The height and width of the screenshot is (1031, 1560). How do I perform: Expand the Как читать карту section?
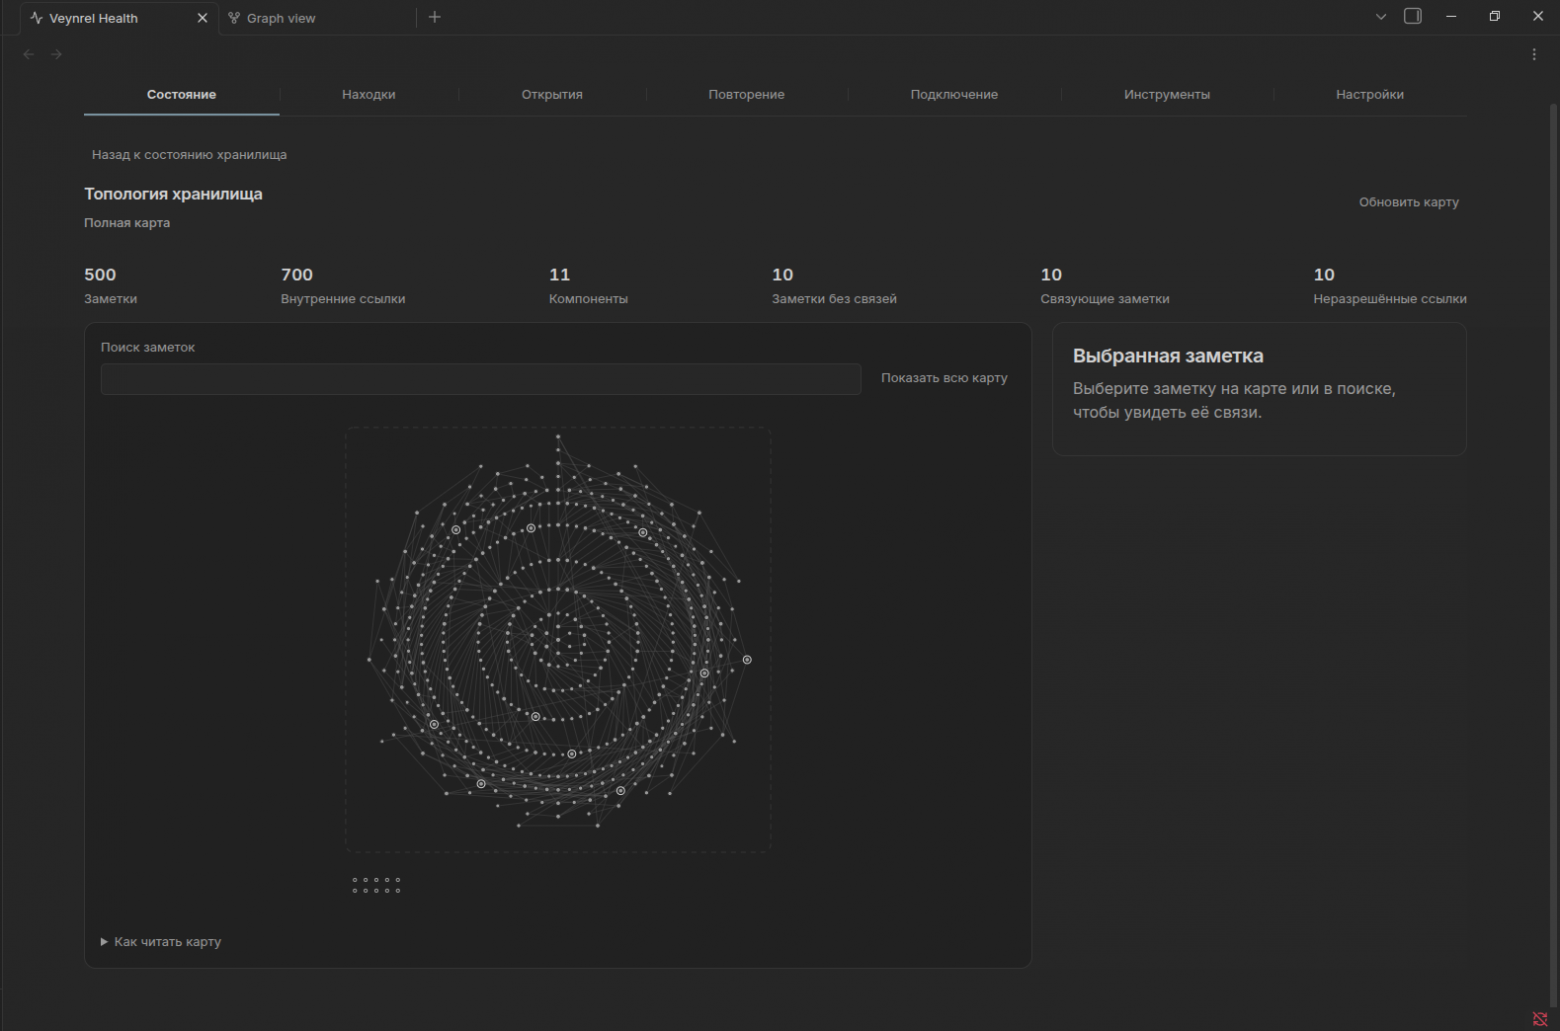coord(161,942)
